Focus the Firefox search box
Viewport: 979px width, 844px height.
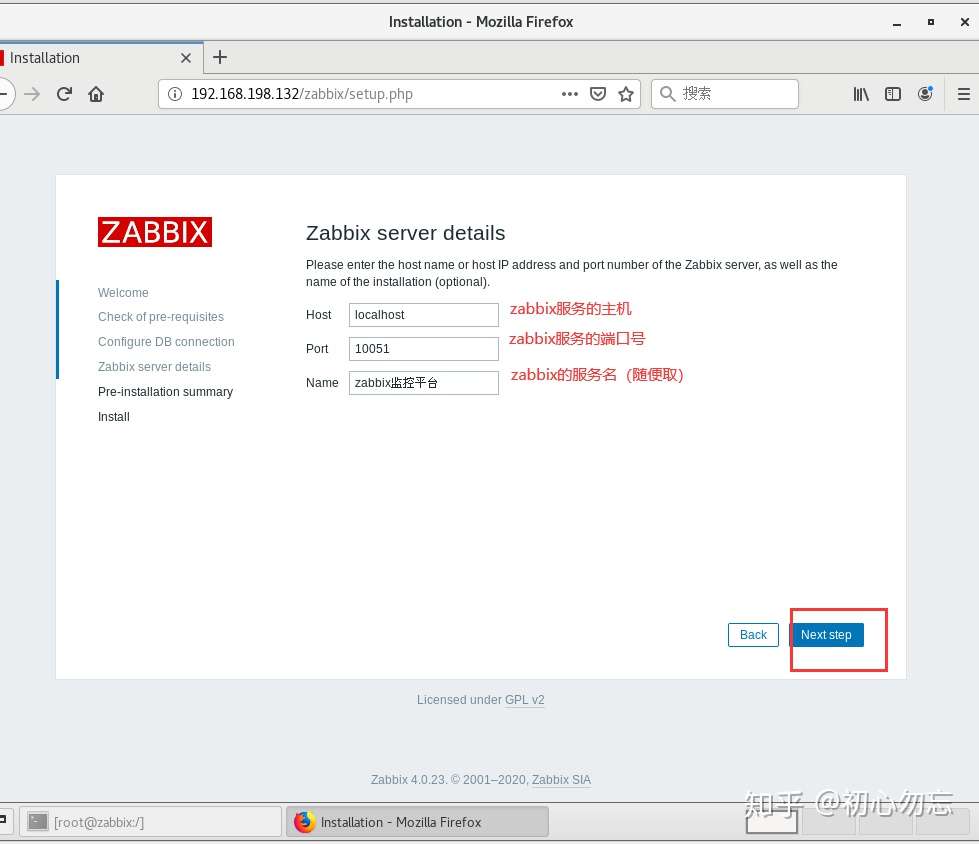pyautogui.click(x=725, y=94)
